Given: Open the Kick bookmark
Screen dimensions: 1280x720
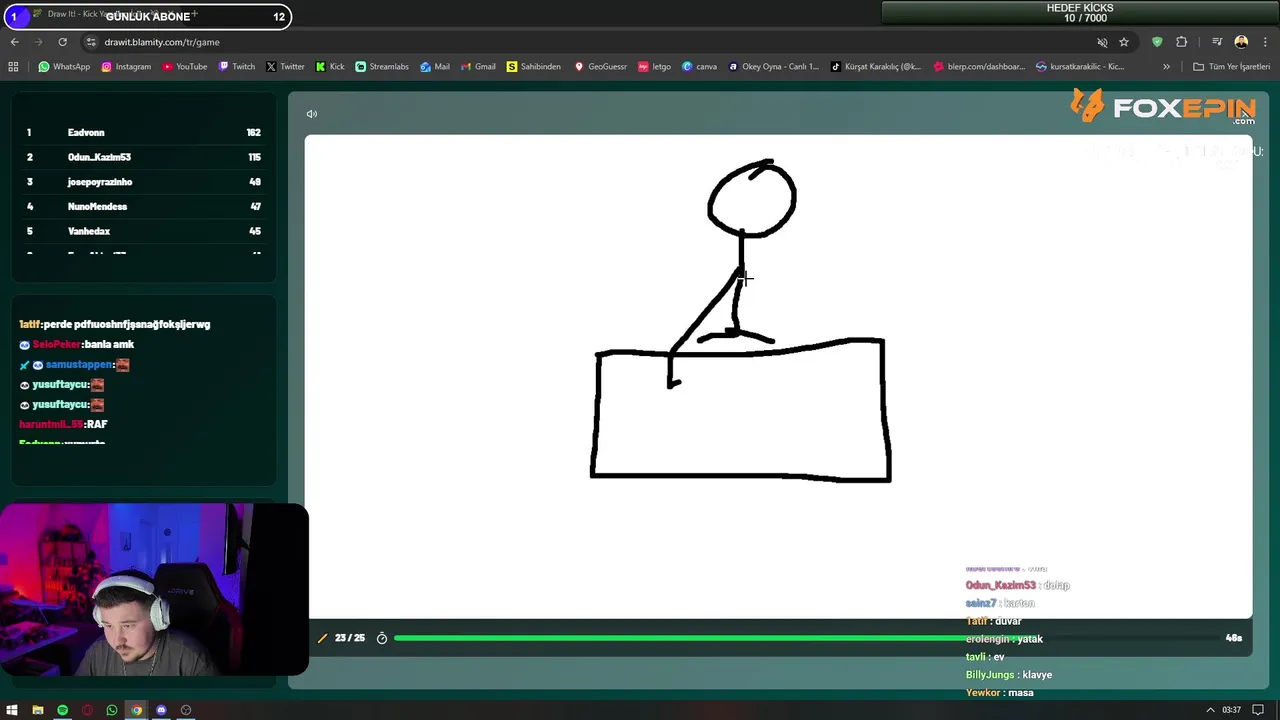Looking at the screenshot, I should (330, 67).
